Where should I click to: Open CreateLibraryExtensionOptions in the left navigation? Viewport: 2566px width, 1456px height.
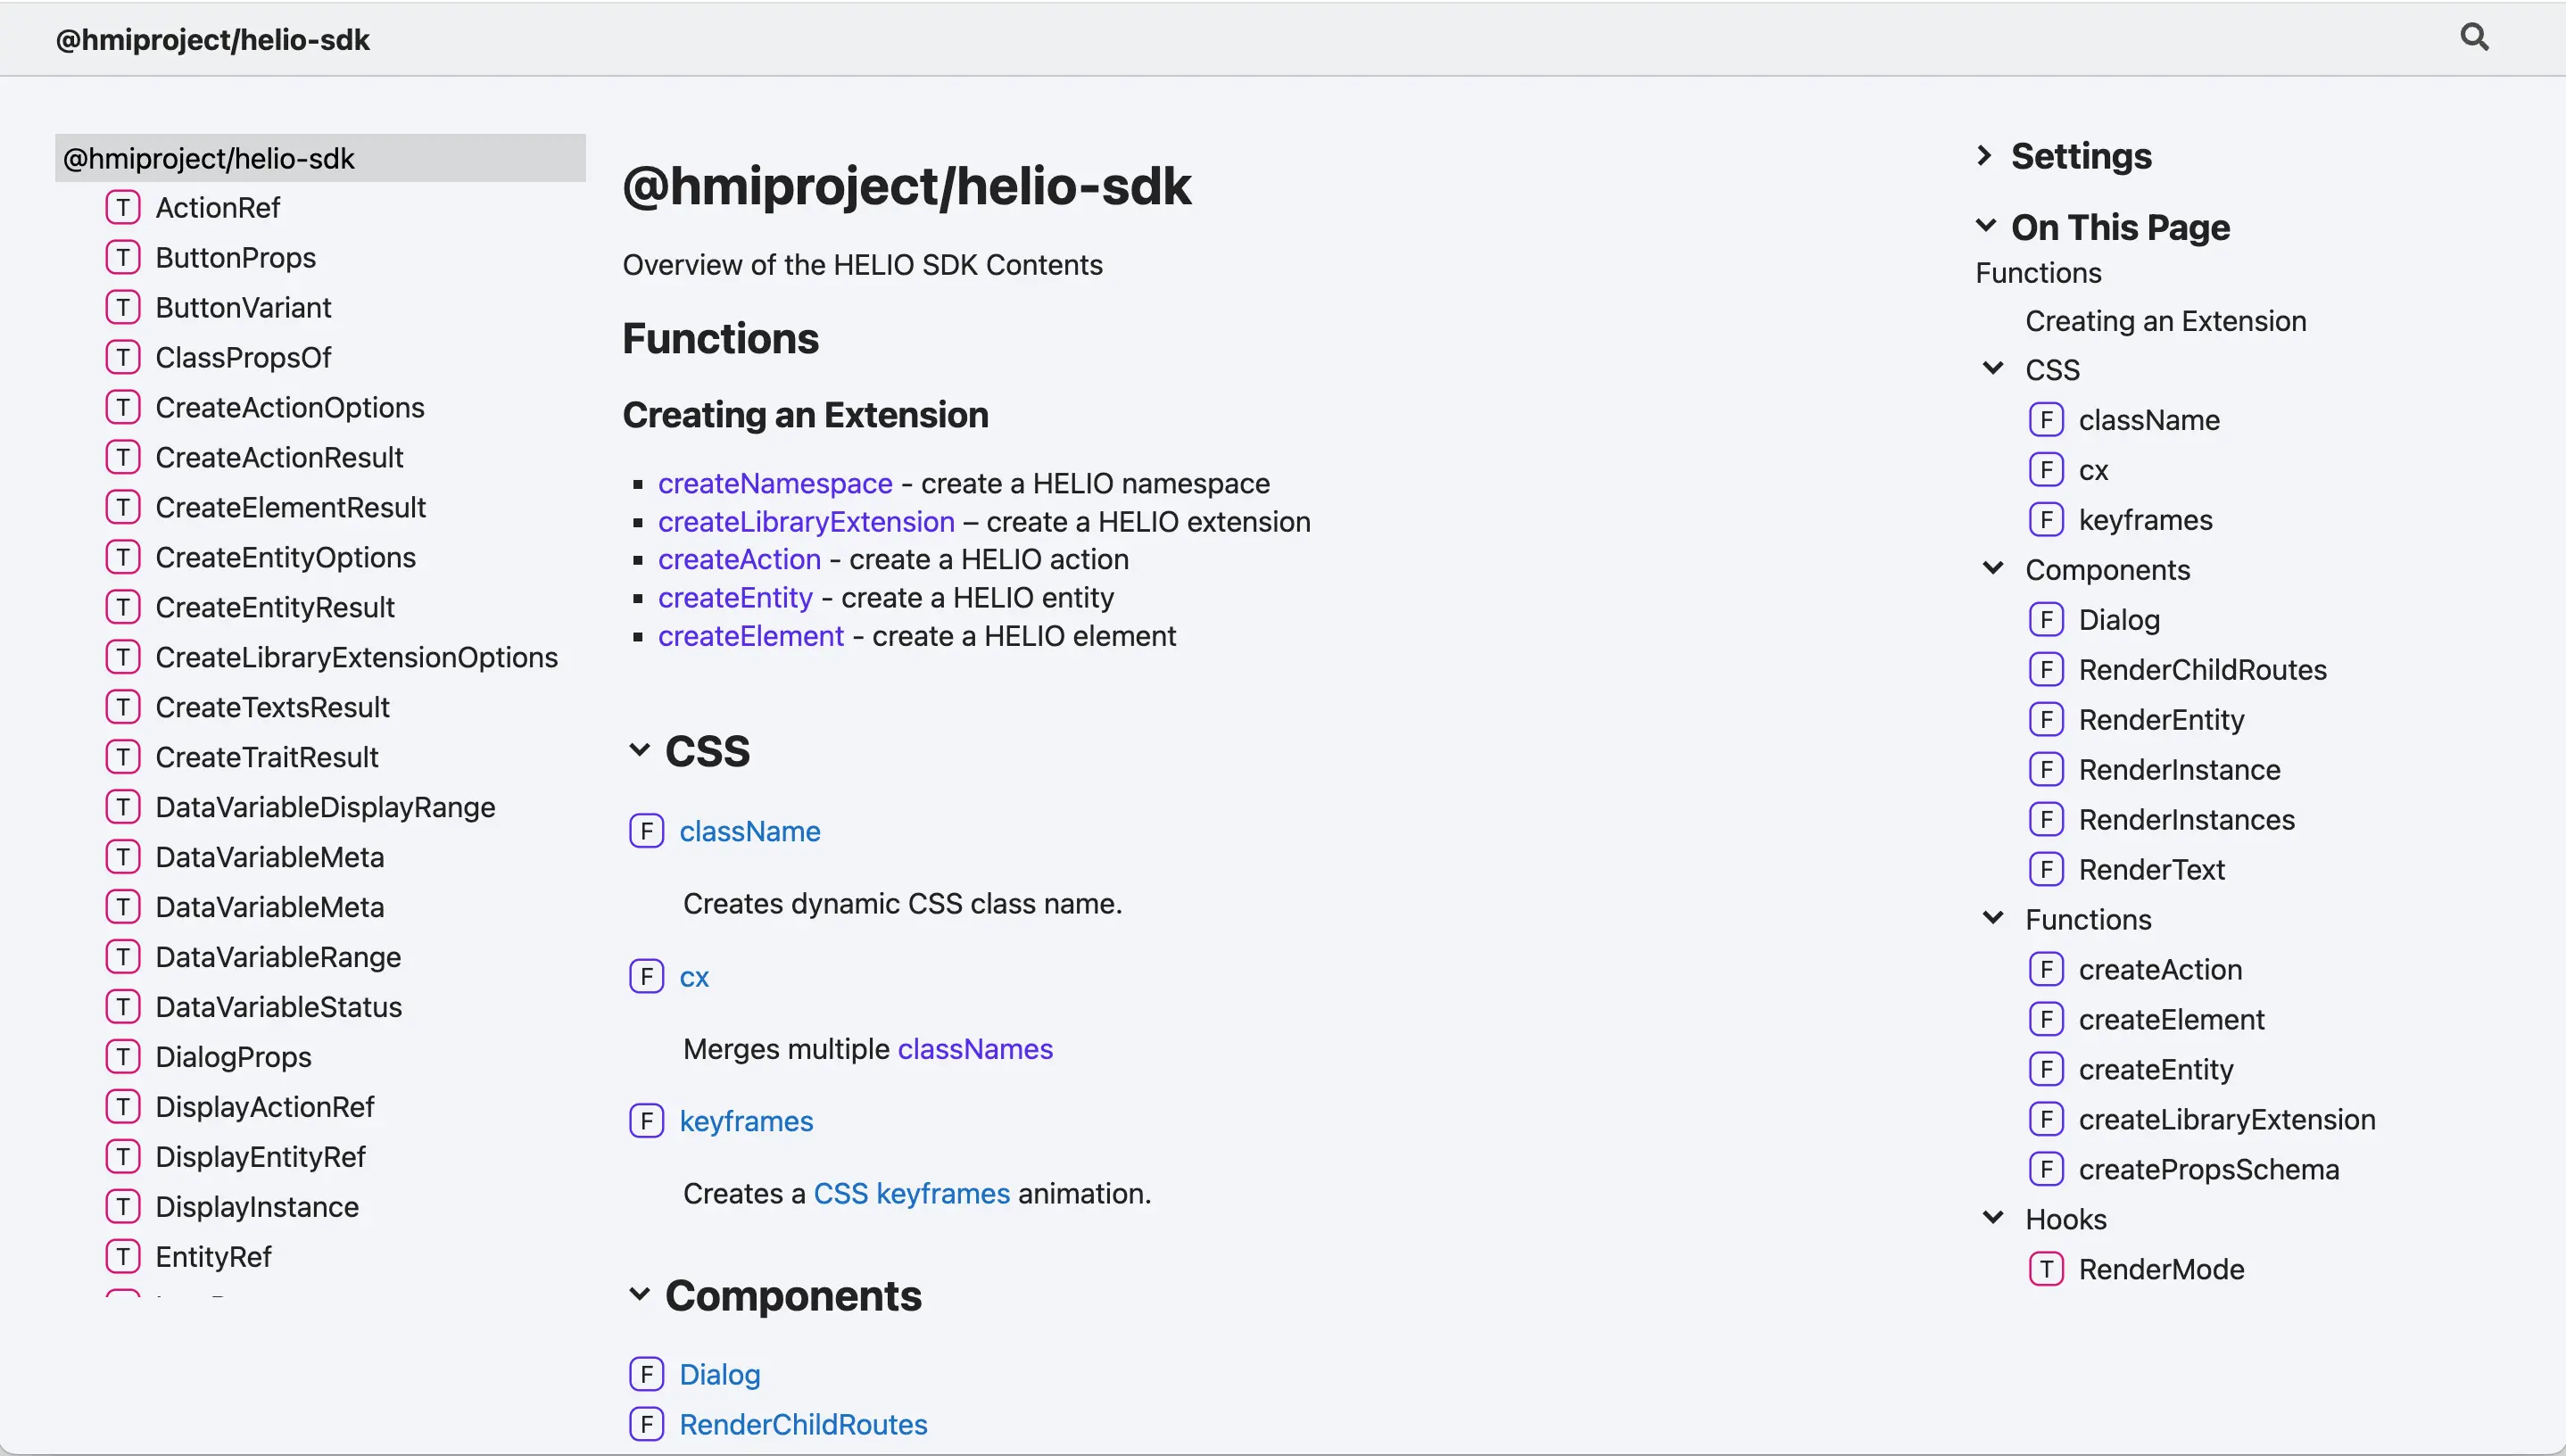[x=356, y=657]
